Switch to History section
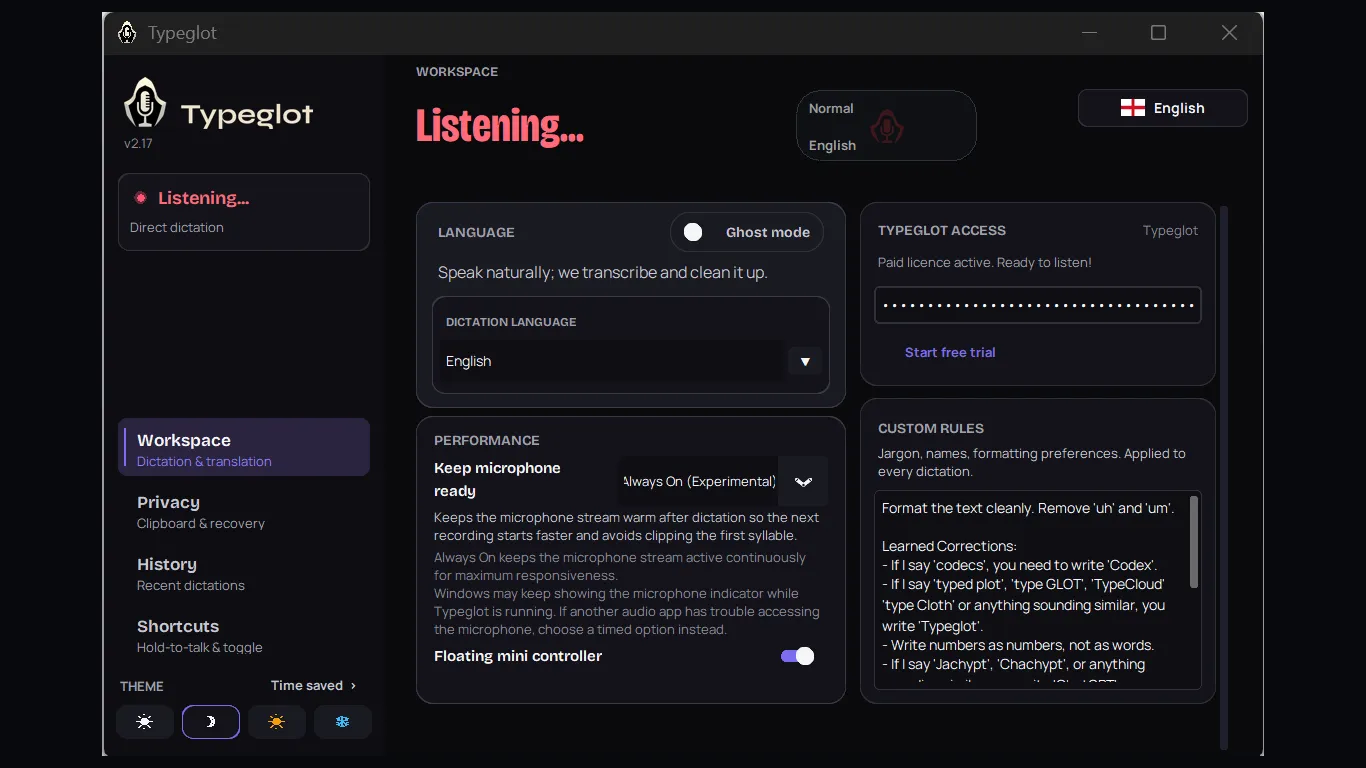The image size is (1366, 768). point(244,573)
